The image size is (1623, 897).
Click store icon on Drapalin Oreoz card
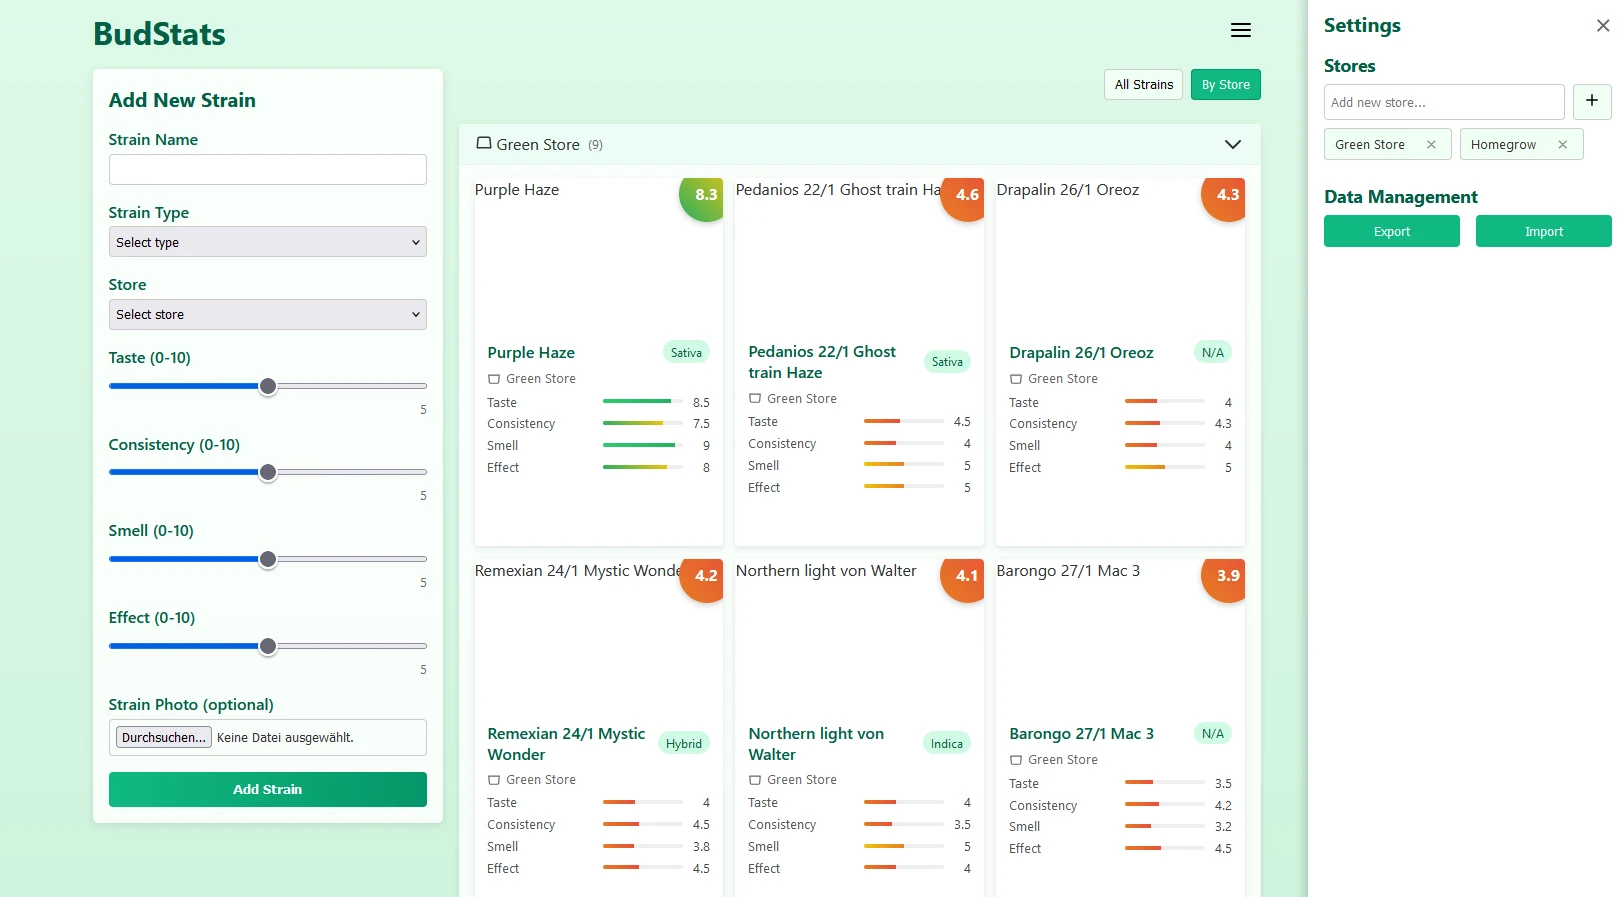(x=1016, y=379)
